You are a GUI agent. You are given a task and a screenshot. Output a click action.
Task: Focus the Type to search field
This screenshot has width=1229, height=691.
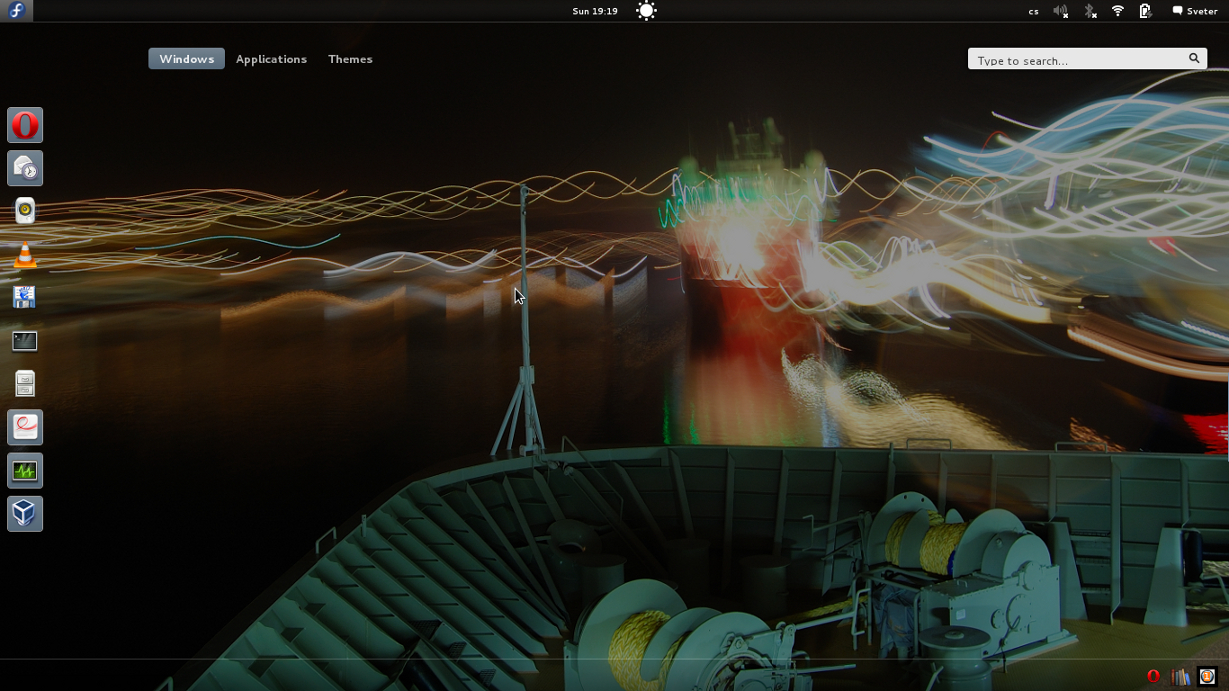coord(1078,60)
